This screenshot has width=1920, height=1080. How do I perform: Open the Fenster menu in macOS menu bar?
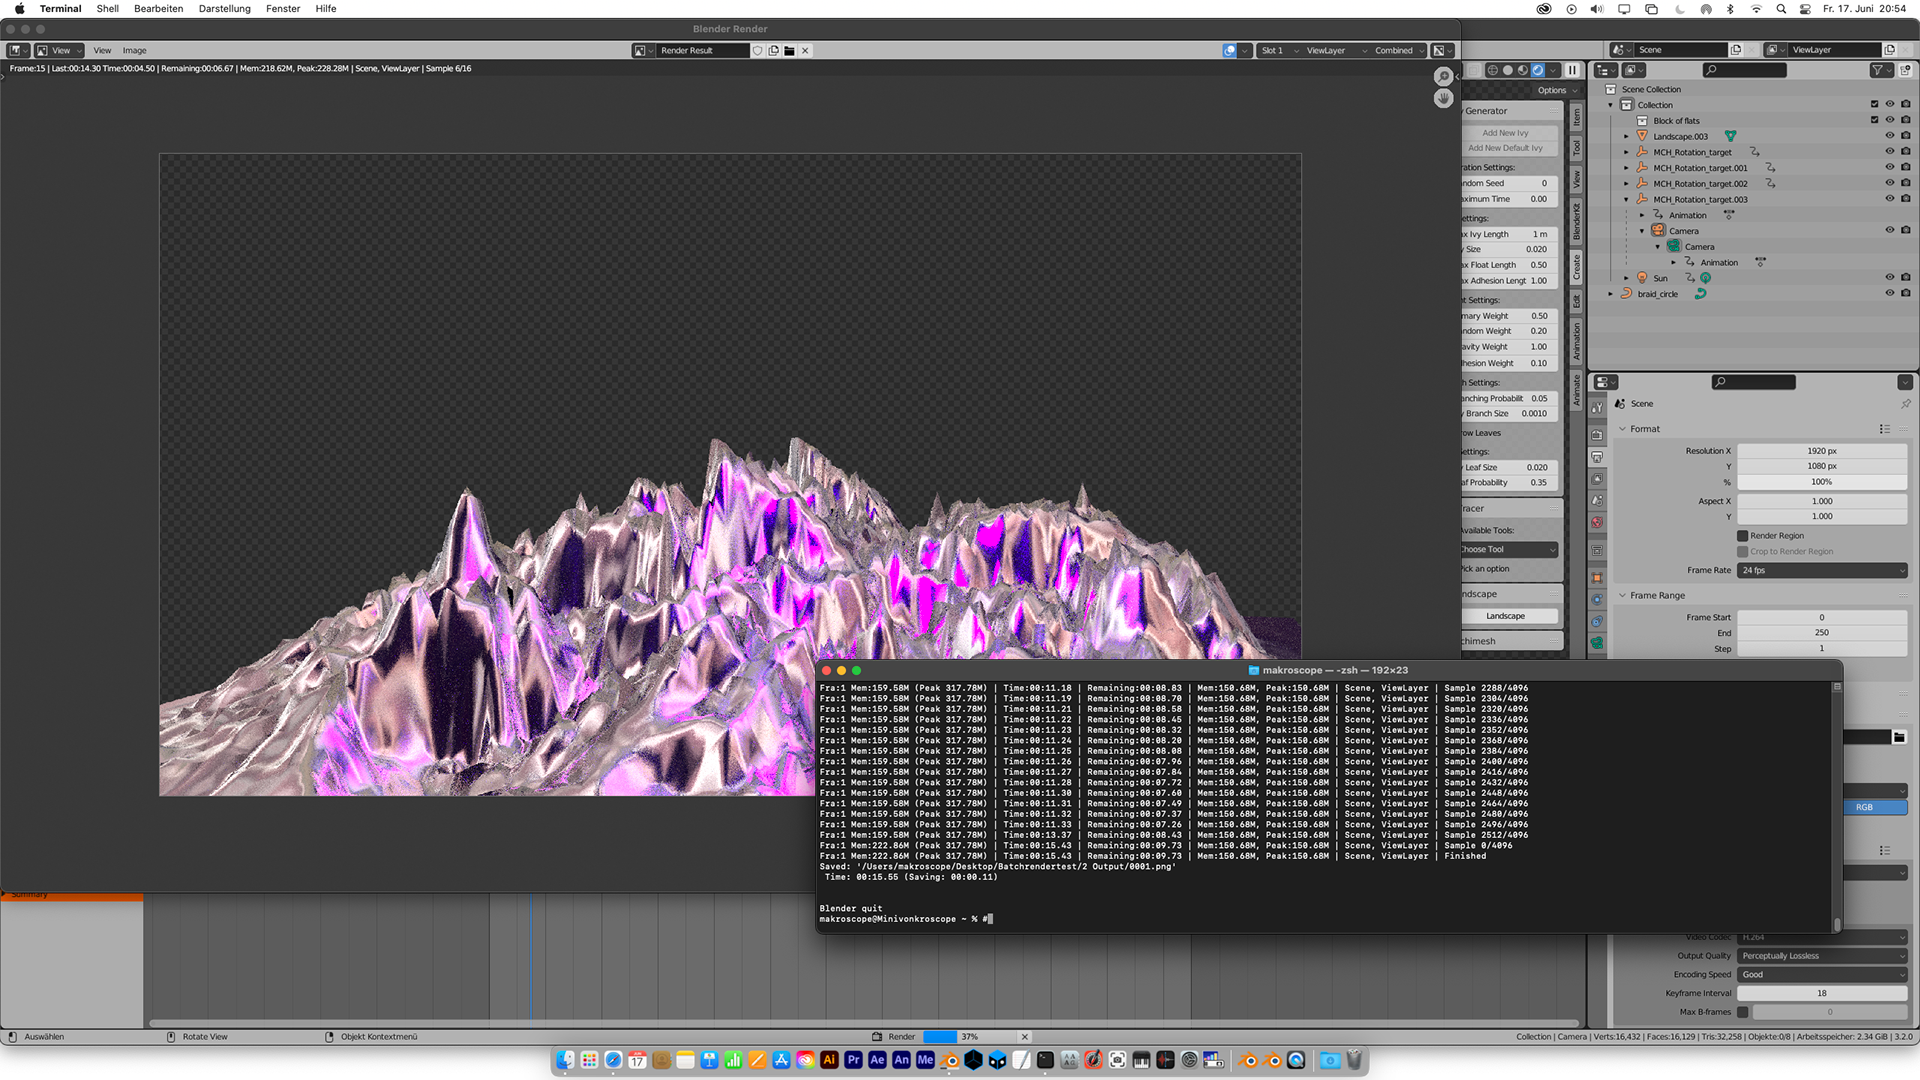pyautogui.click(x=282, y=8)
